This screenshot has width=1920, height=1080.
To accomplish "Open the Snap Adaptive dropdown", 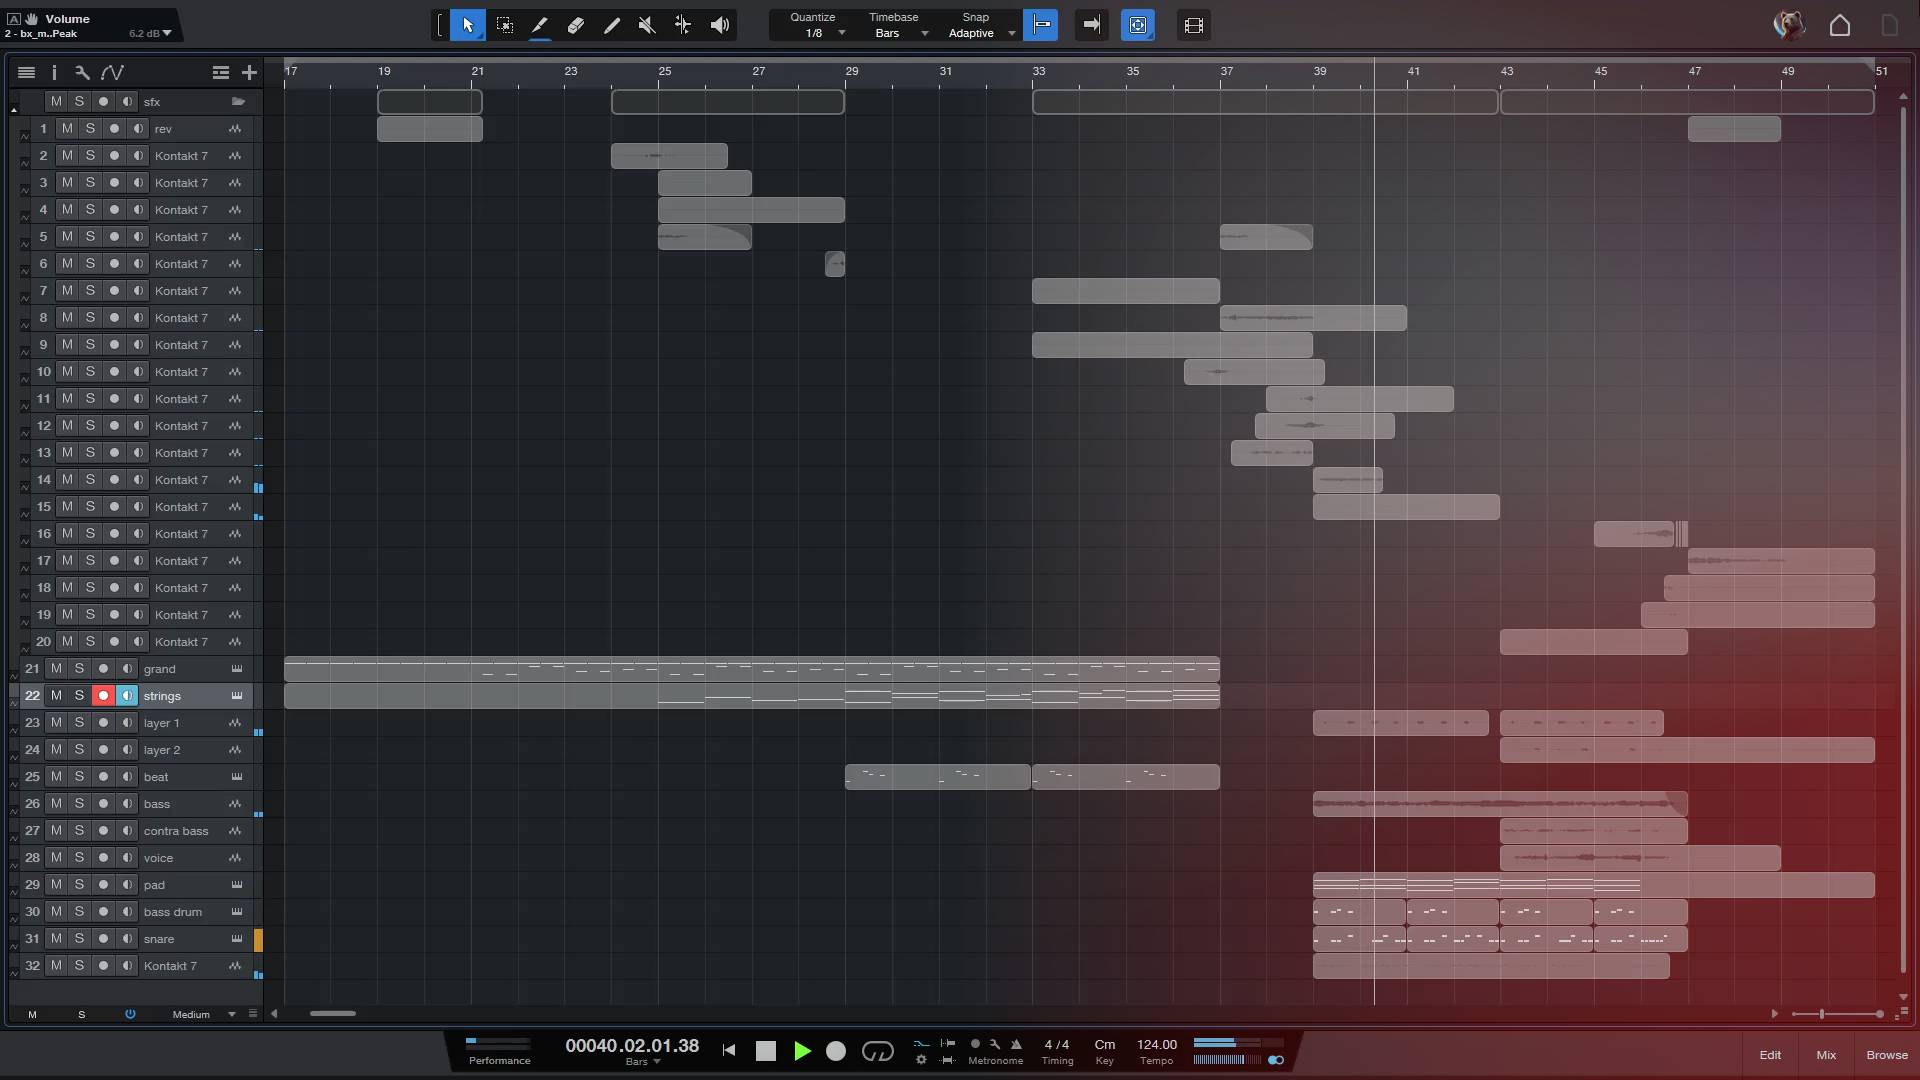I will [x=1011, y=33].
